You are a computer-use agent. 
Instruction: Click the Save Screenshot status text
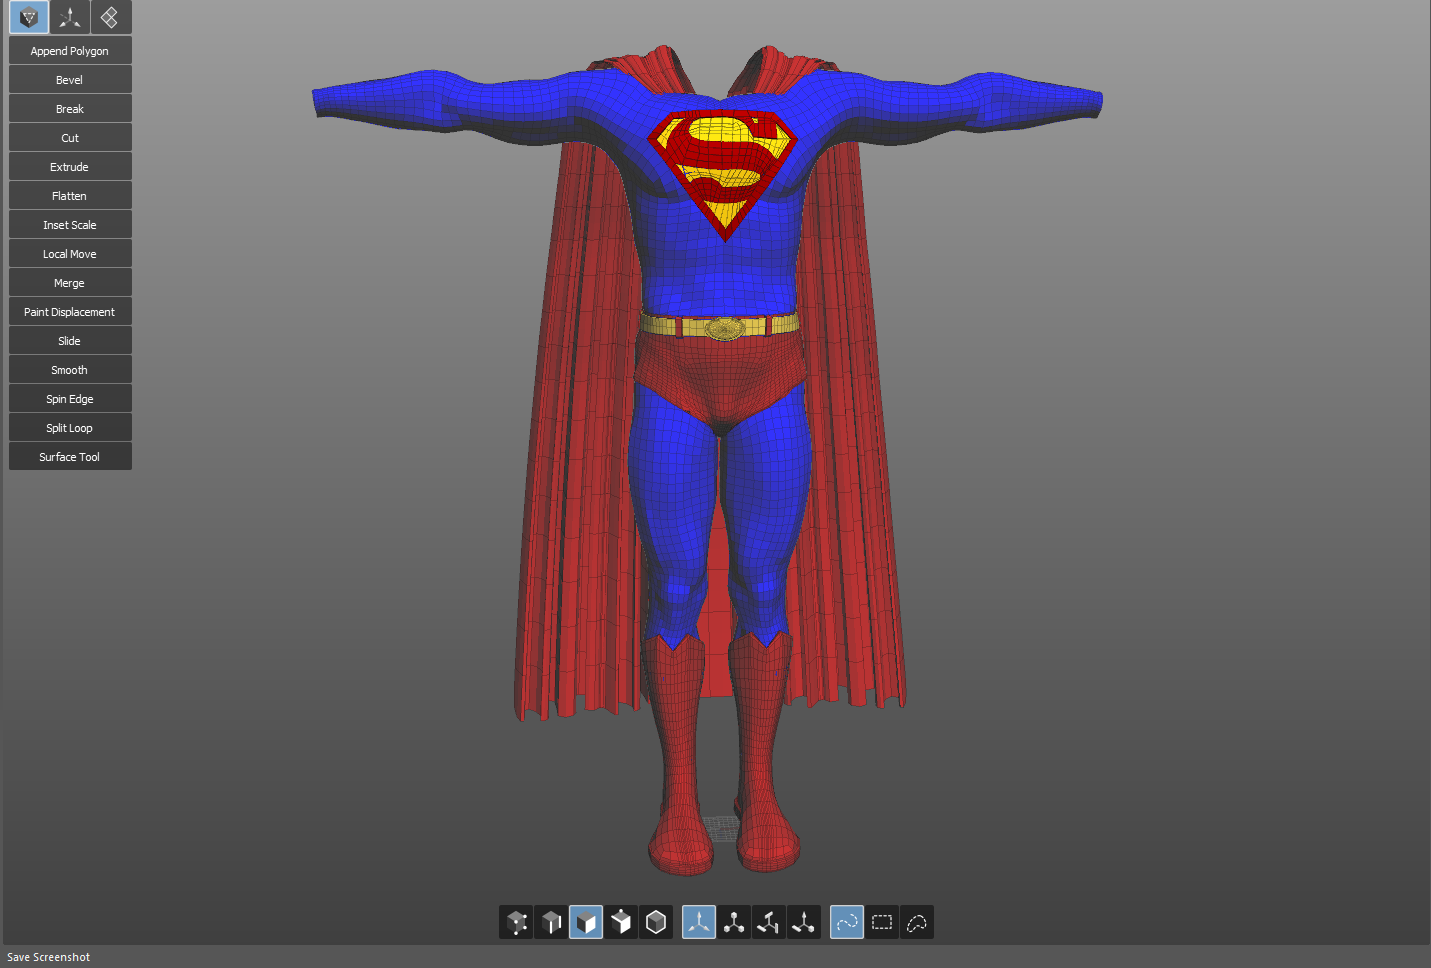48,957
